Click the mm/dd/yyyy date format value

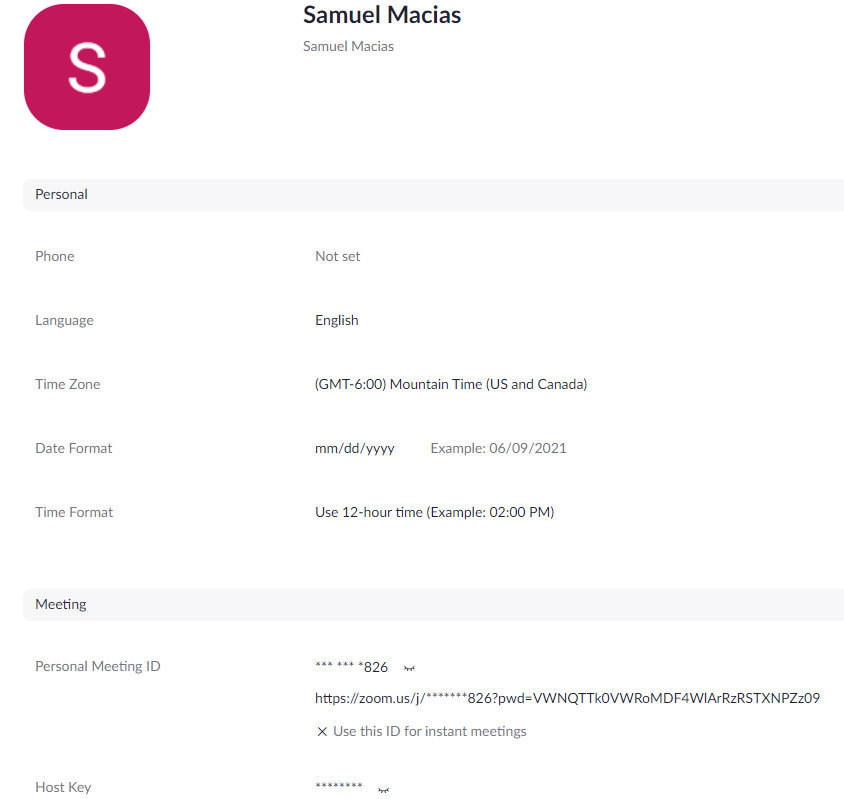click(x=355, y=448)
